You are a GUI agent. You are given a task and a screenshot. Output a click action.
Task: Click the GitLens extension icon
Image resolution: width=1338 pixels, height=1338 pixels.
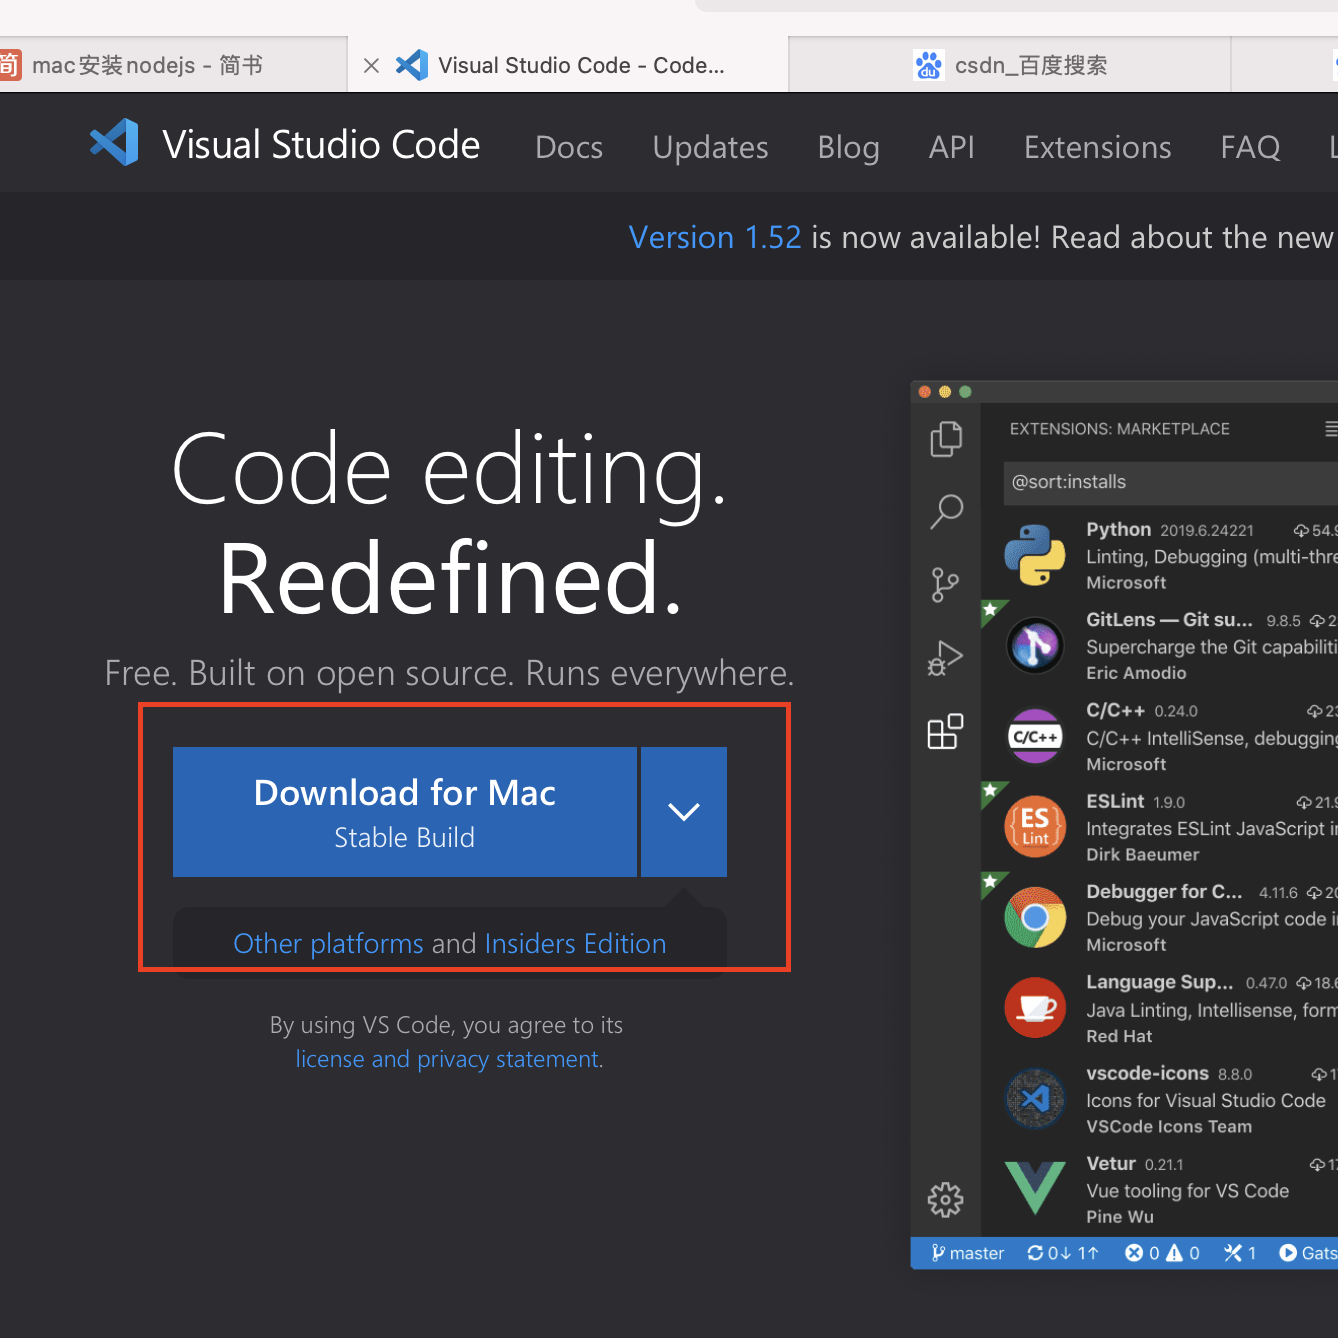tap(1035, 645)
